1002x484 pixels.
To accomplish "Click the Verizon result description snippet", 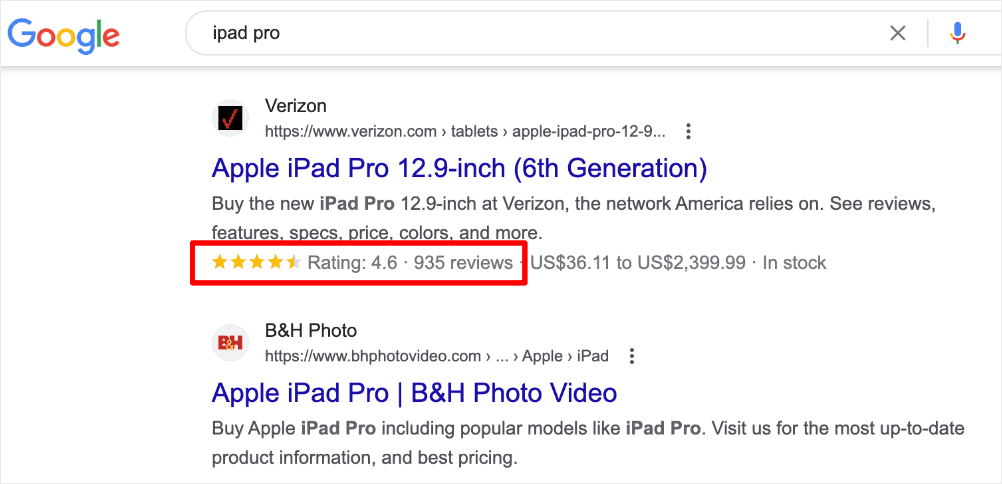I will 574,217.
